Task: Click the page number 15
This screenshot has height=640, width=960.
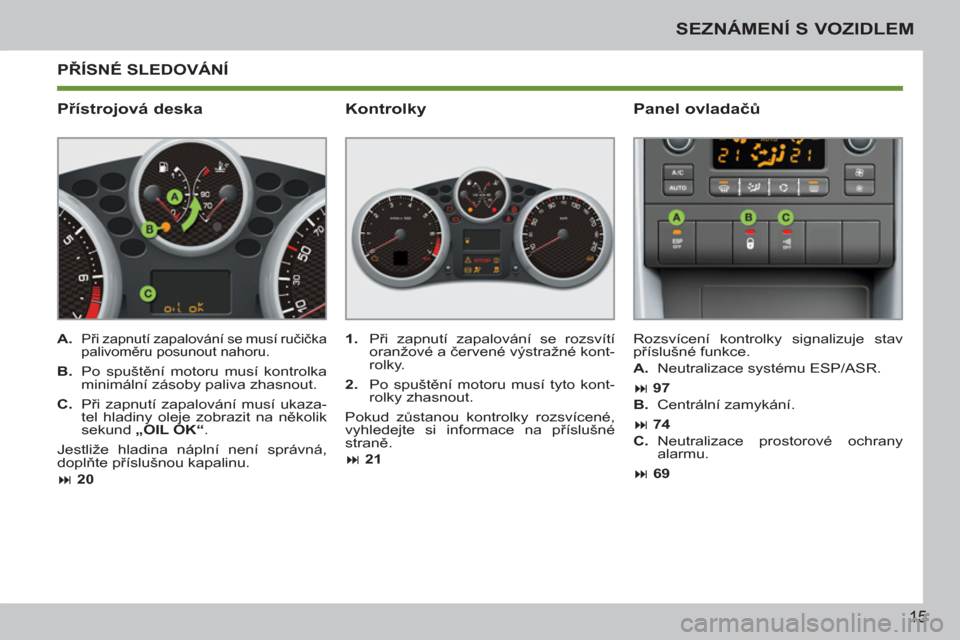Action: pos(917,616)
